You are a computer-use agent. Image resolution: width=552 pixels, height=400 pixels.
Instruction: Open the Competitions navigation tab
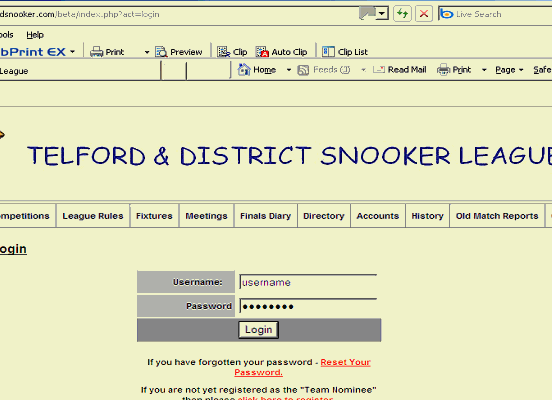(x=27, y=216)
